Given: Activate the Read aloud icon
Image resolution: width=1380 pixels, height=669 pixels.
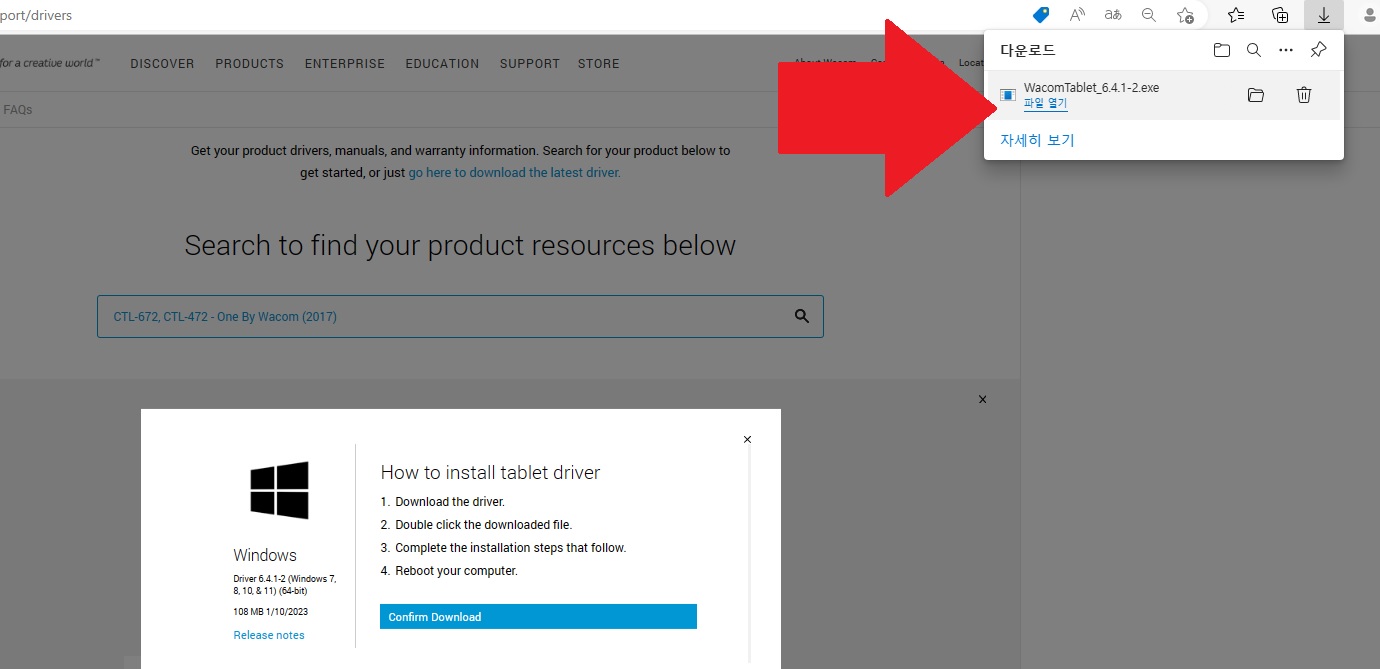Looking at the screenshot, I should (1077, 15).
